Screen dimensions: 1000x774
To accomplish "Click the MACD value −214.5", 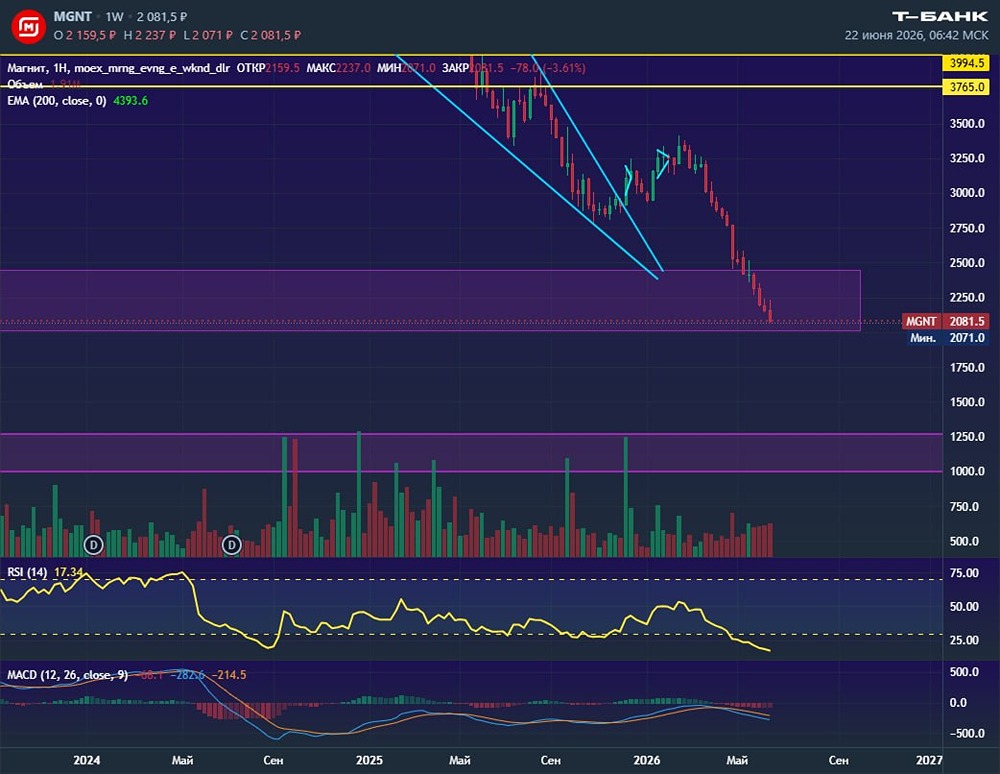I will coord(229,675).
